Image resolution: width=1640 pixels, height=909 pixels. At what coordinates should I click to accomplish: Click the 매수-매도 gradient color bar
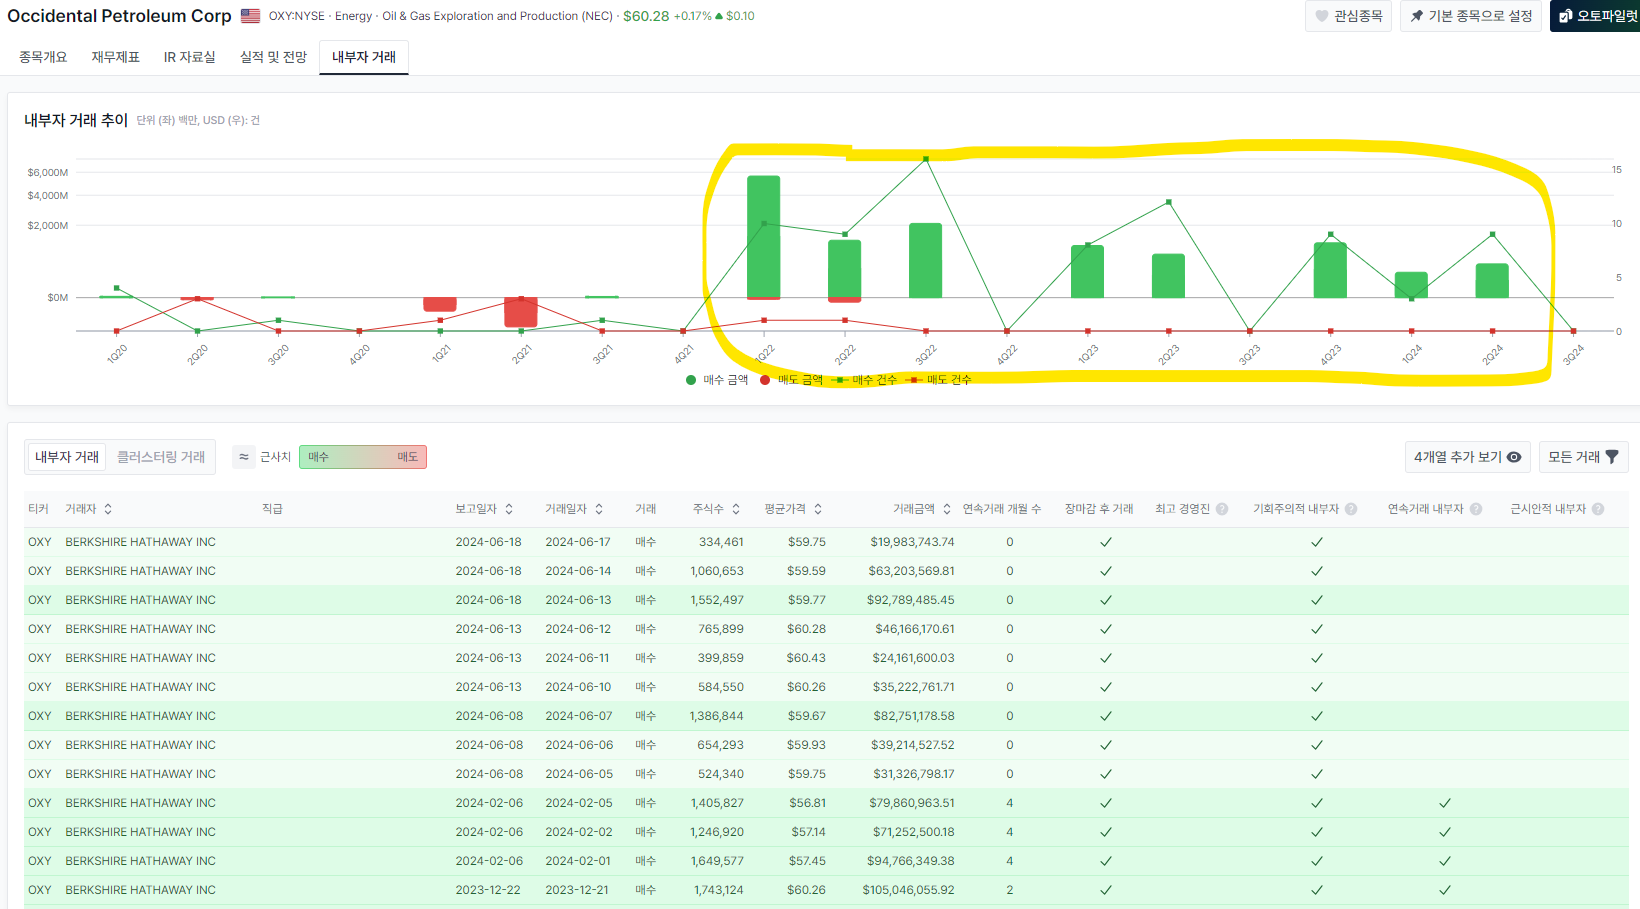pos(362,457)
